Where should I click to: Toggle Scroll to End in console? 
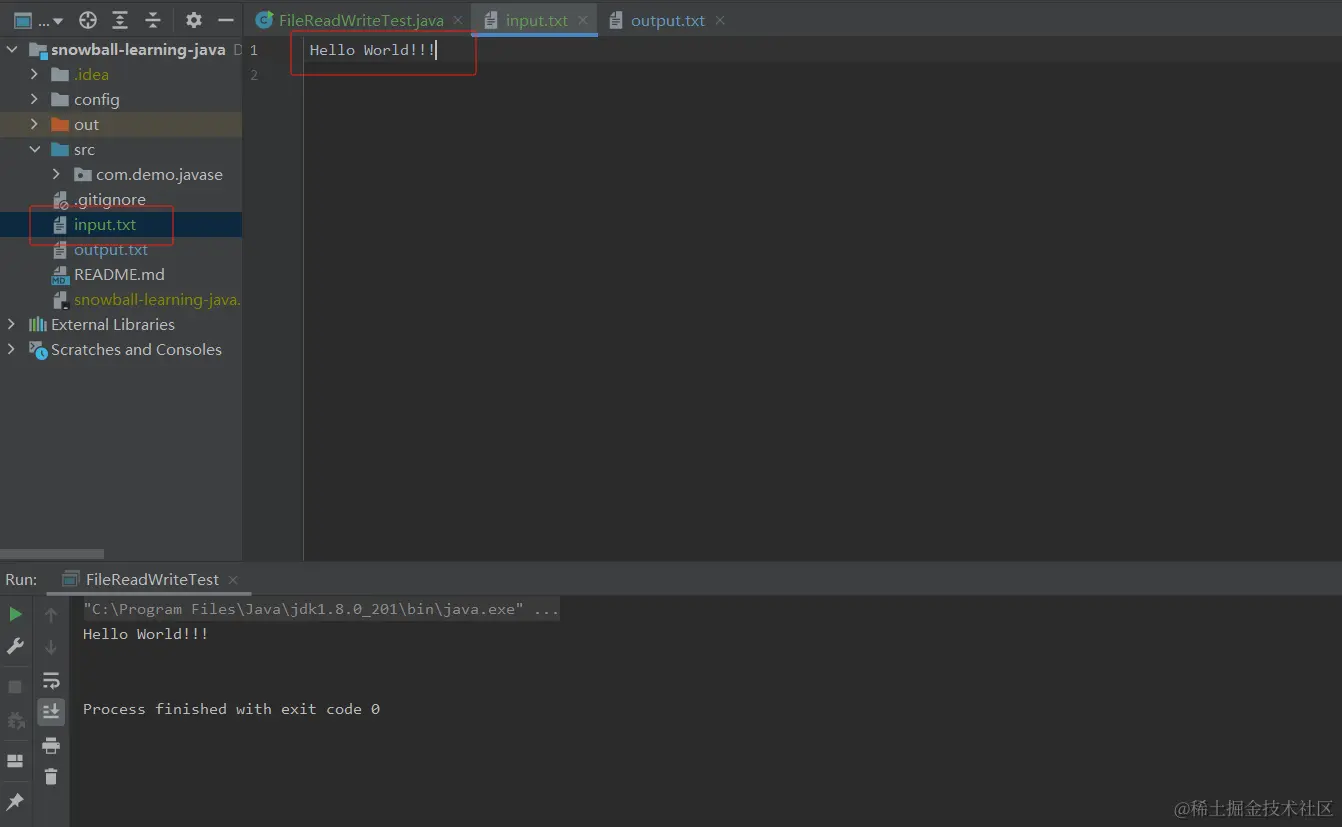pyautogui.click(x=51, y=712)
